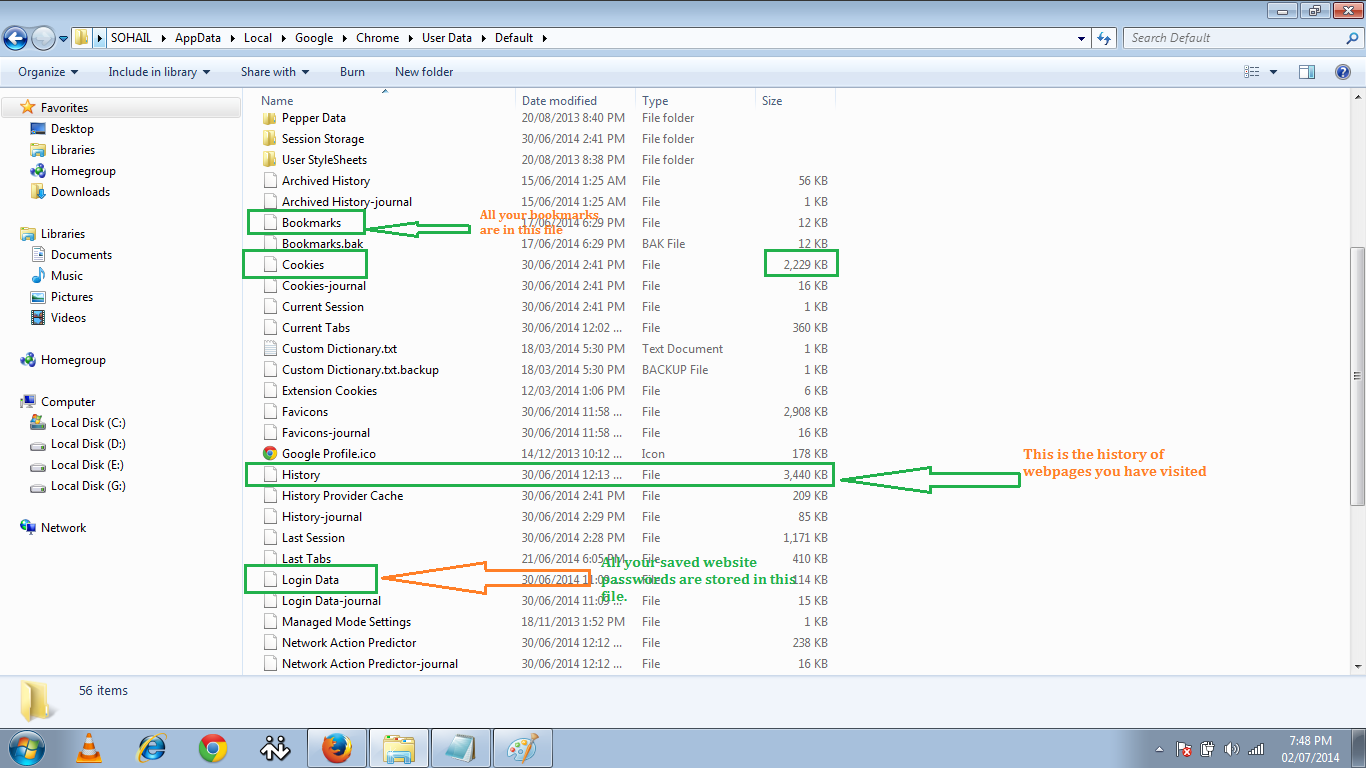The height and width of the screenshot is (768, 1366).
Task: Show previous locations dropdown in address bar
Action: click(x=1082, y=38)
